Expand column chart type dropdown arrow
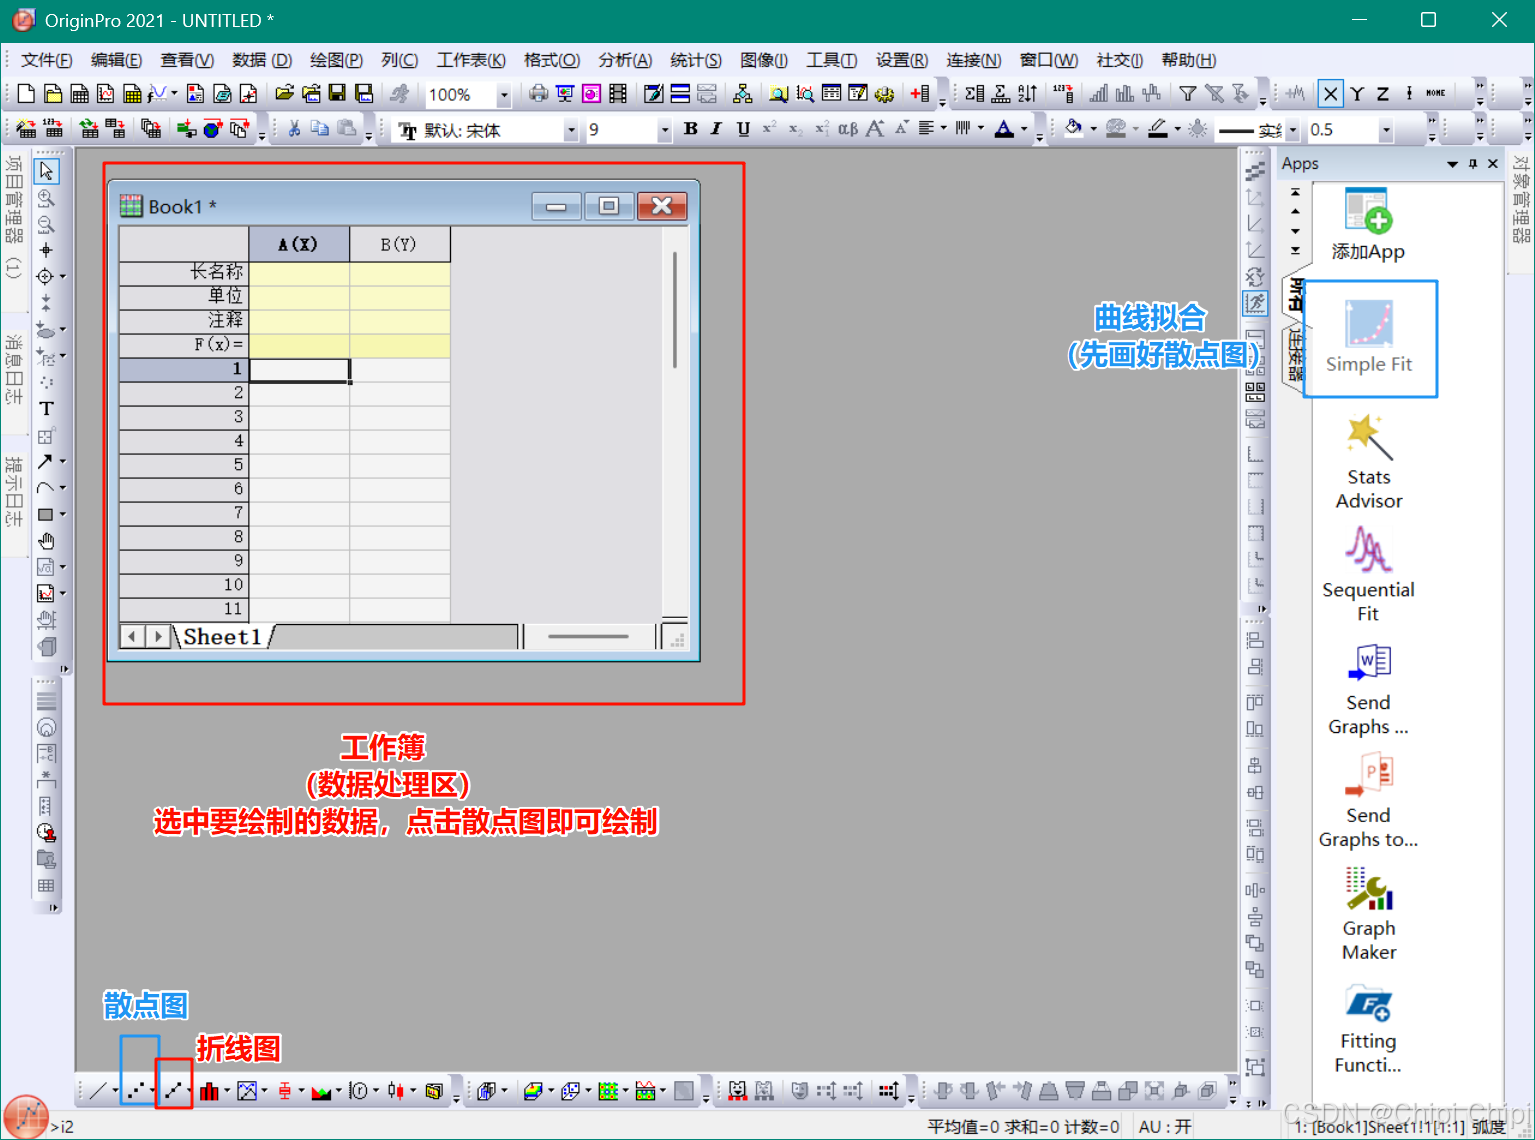The image size is (1535, 1140). [x=227, y=1091]
